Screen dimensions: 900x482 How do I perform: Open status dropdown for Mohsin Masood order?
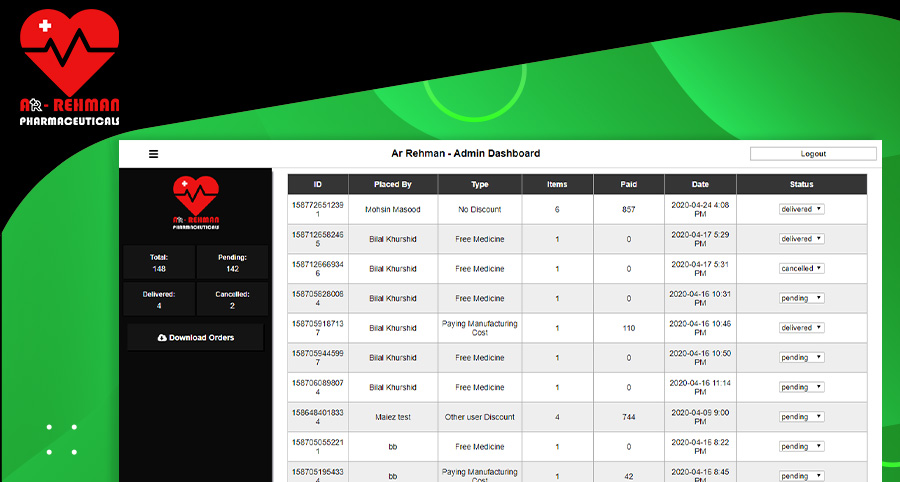pyautogui.click(x=801, y=209)
